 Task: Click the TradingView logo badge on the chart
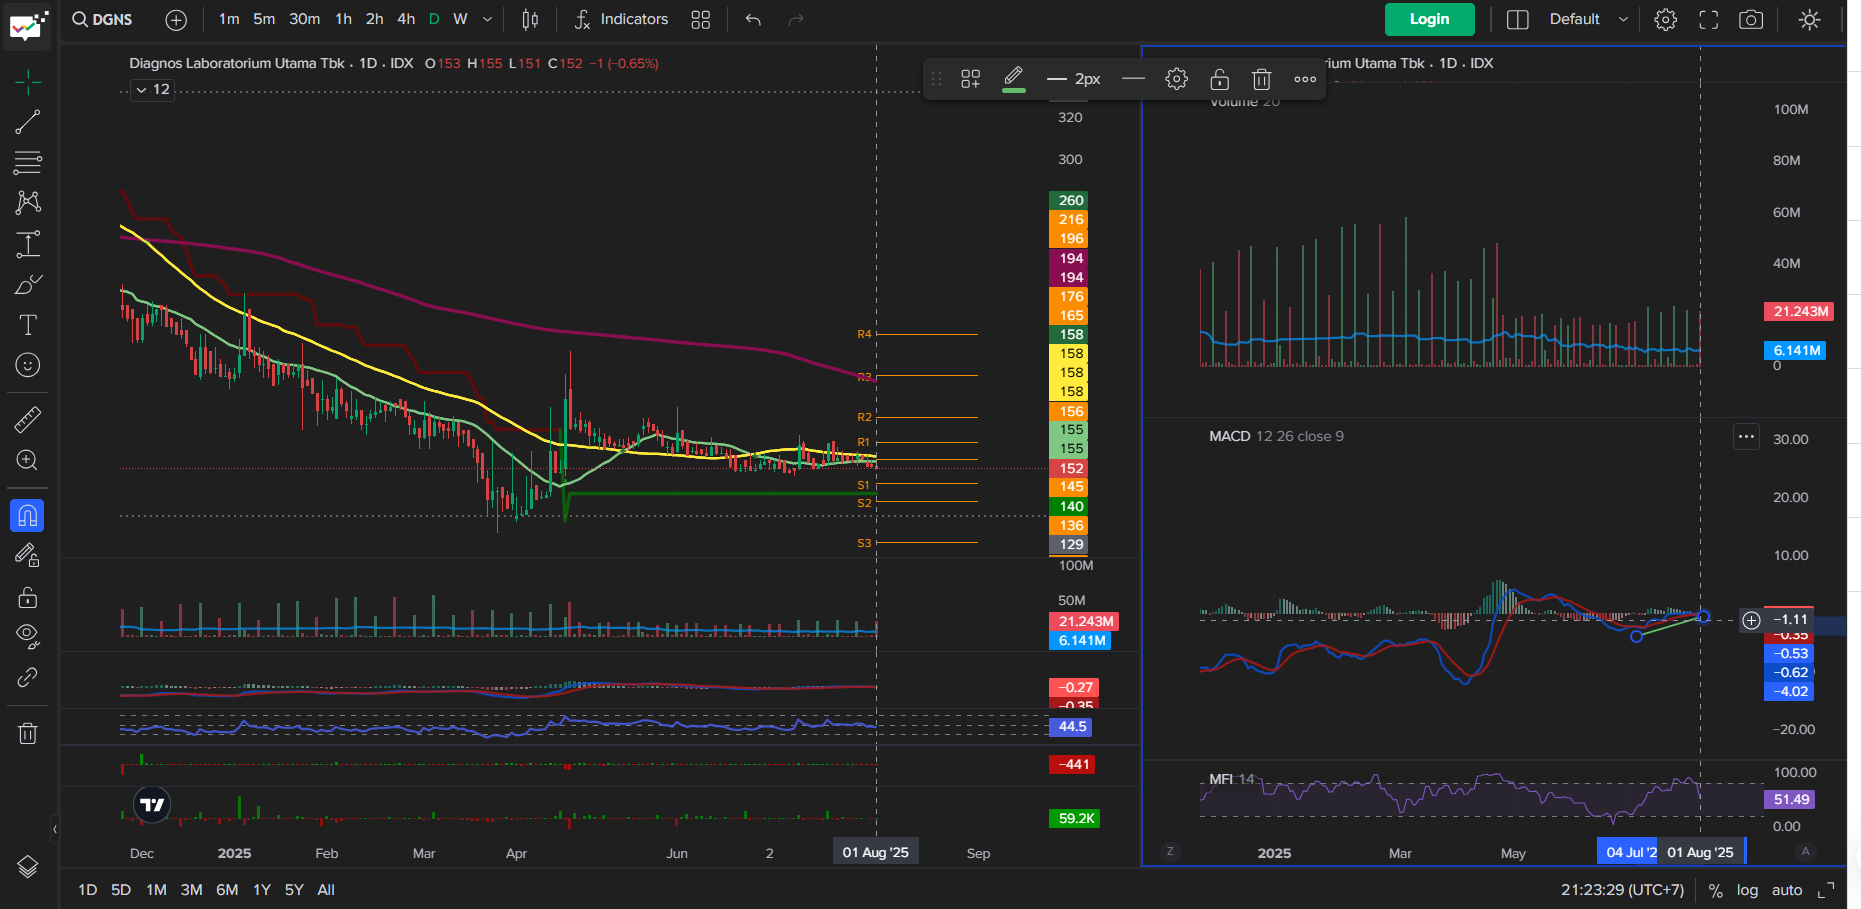(x=152, y=804)
